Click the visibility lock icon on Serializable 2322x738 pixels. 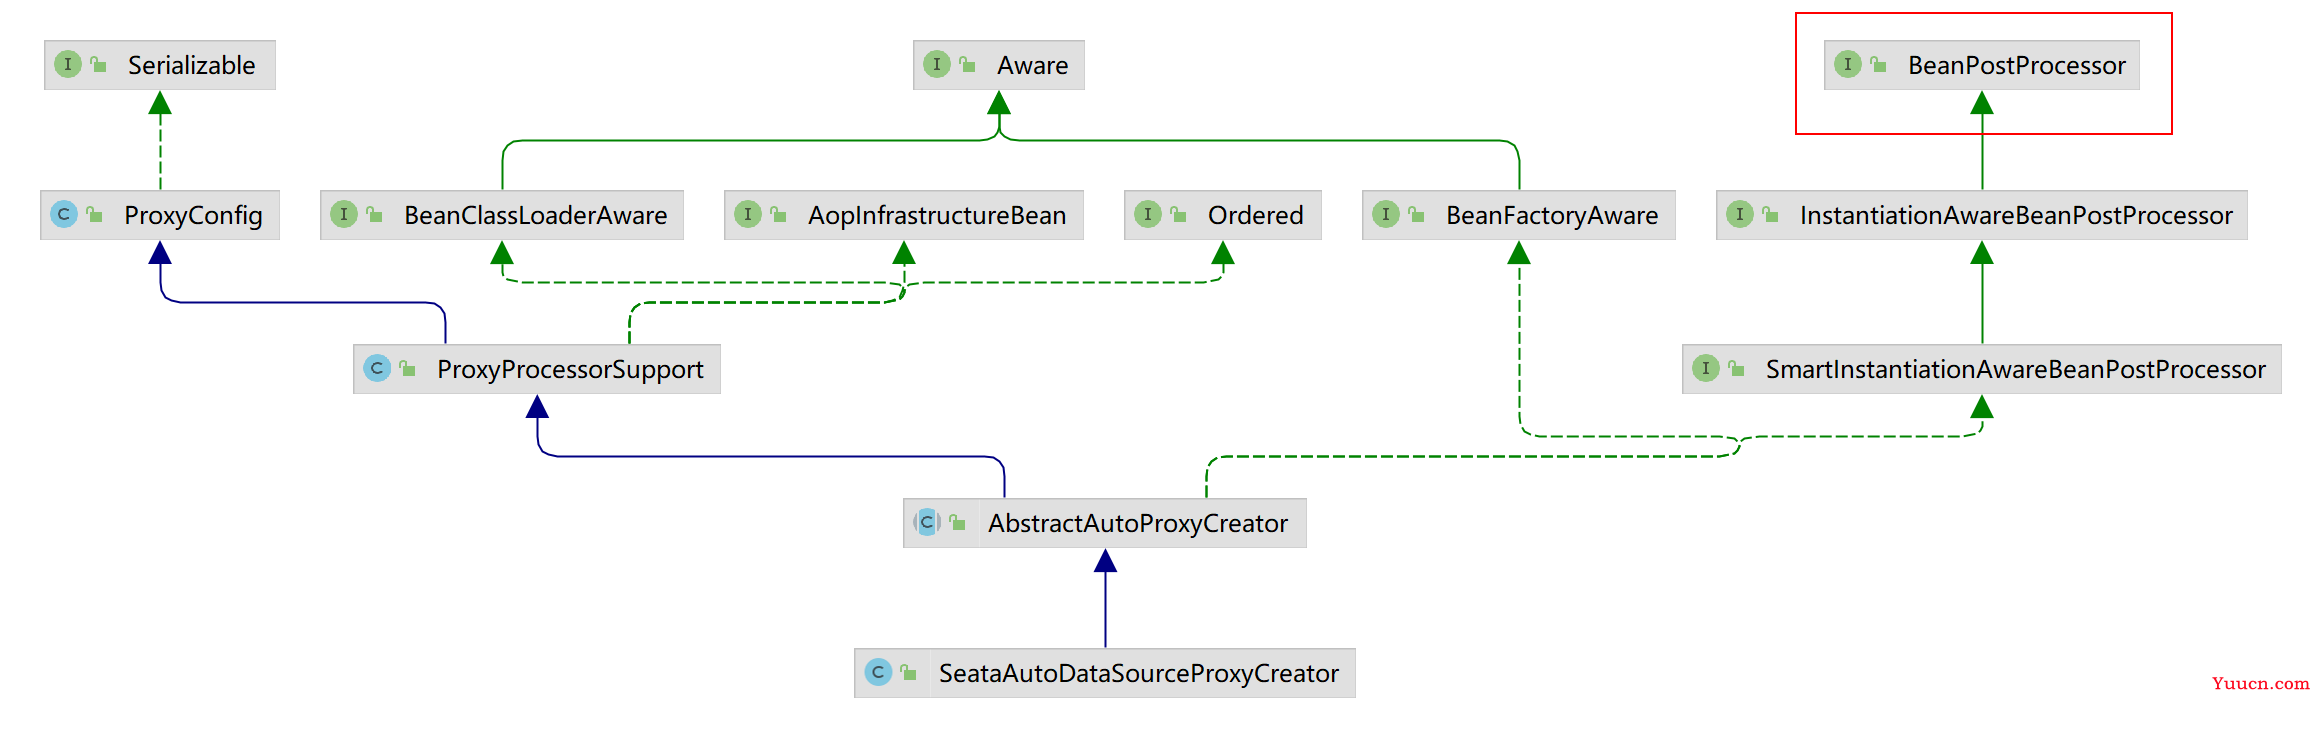point(98,65)
